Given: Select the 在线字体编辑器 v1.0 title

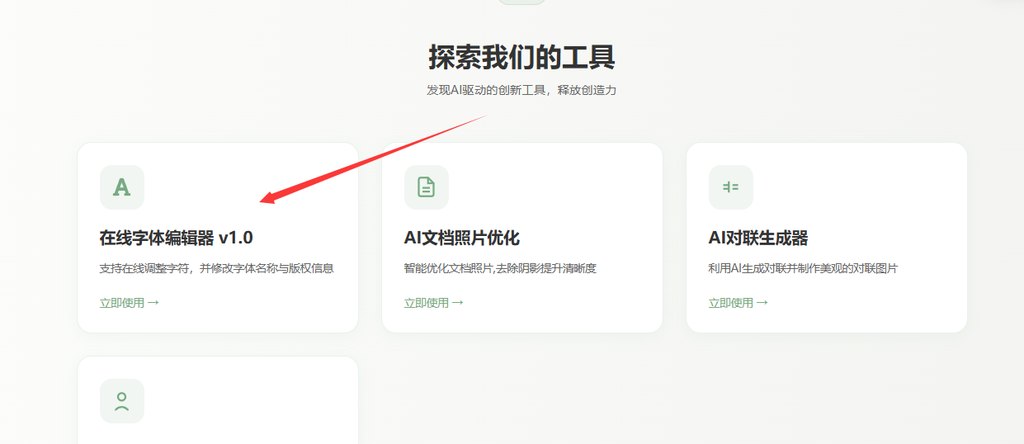Looking at the screenshot, I should (x=176, y=238).
